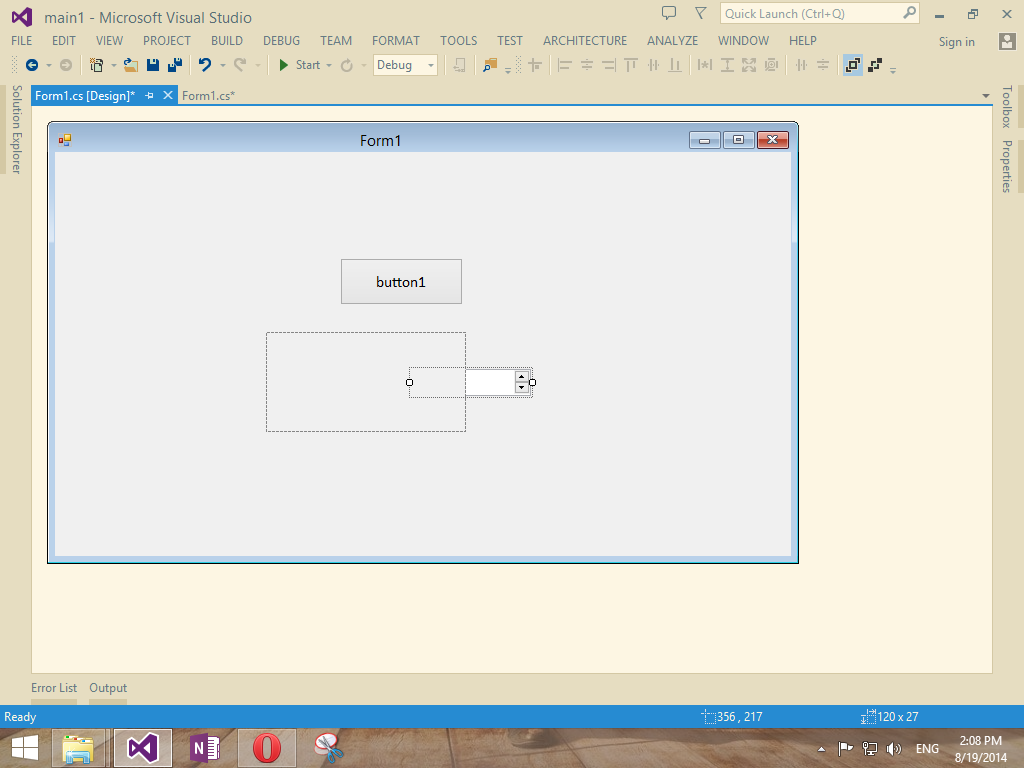This screenshot has width=1024, height=768.
Task: Click the account avatar icon
Action: 1007,41
